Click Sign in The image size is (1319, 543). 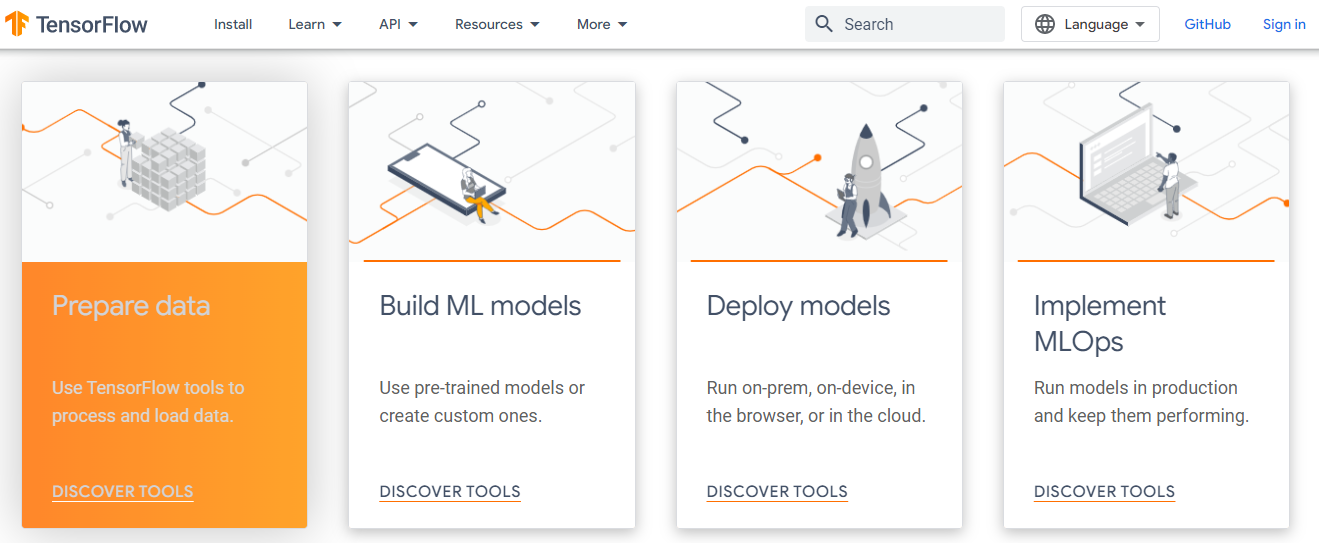pos(1284,24)
